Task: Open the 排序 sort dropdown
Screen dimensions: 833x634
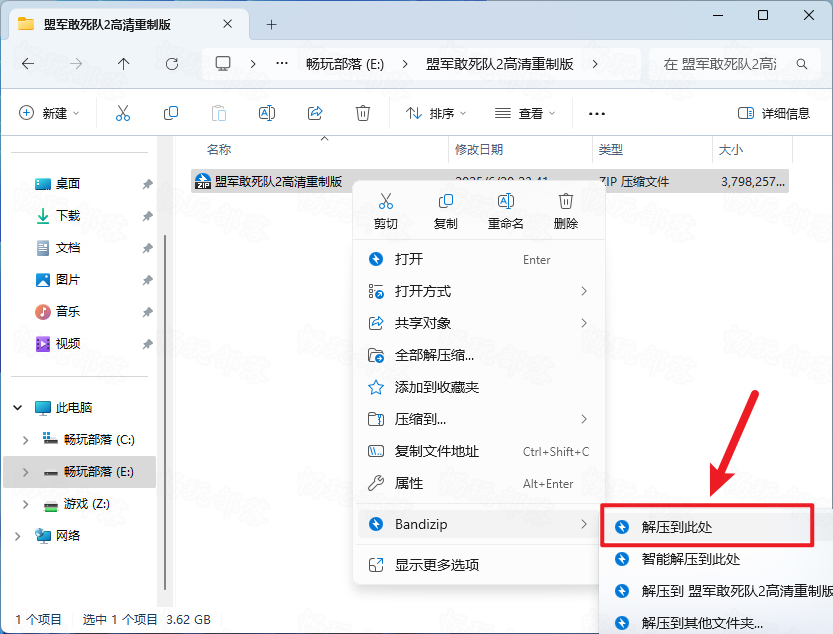Action: tap(436, 113)
